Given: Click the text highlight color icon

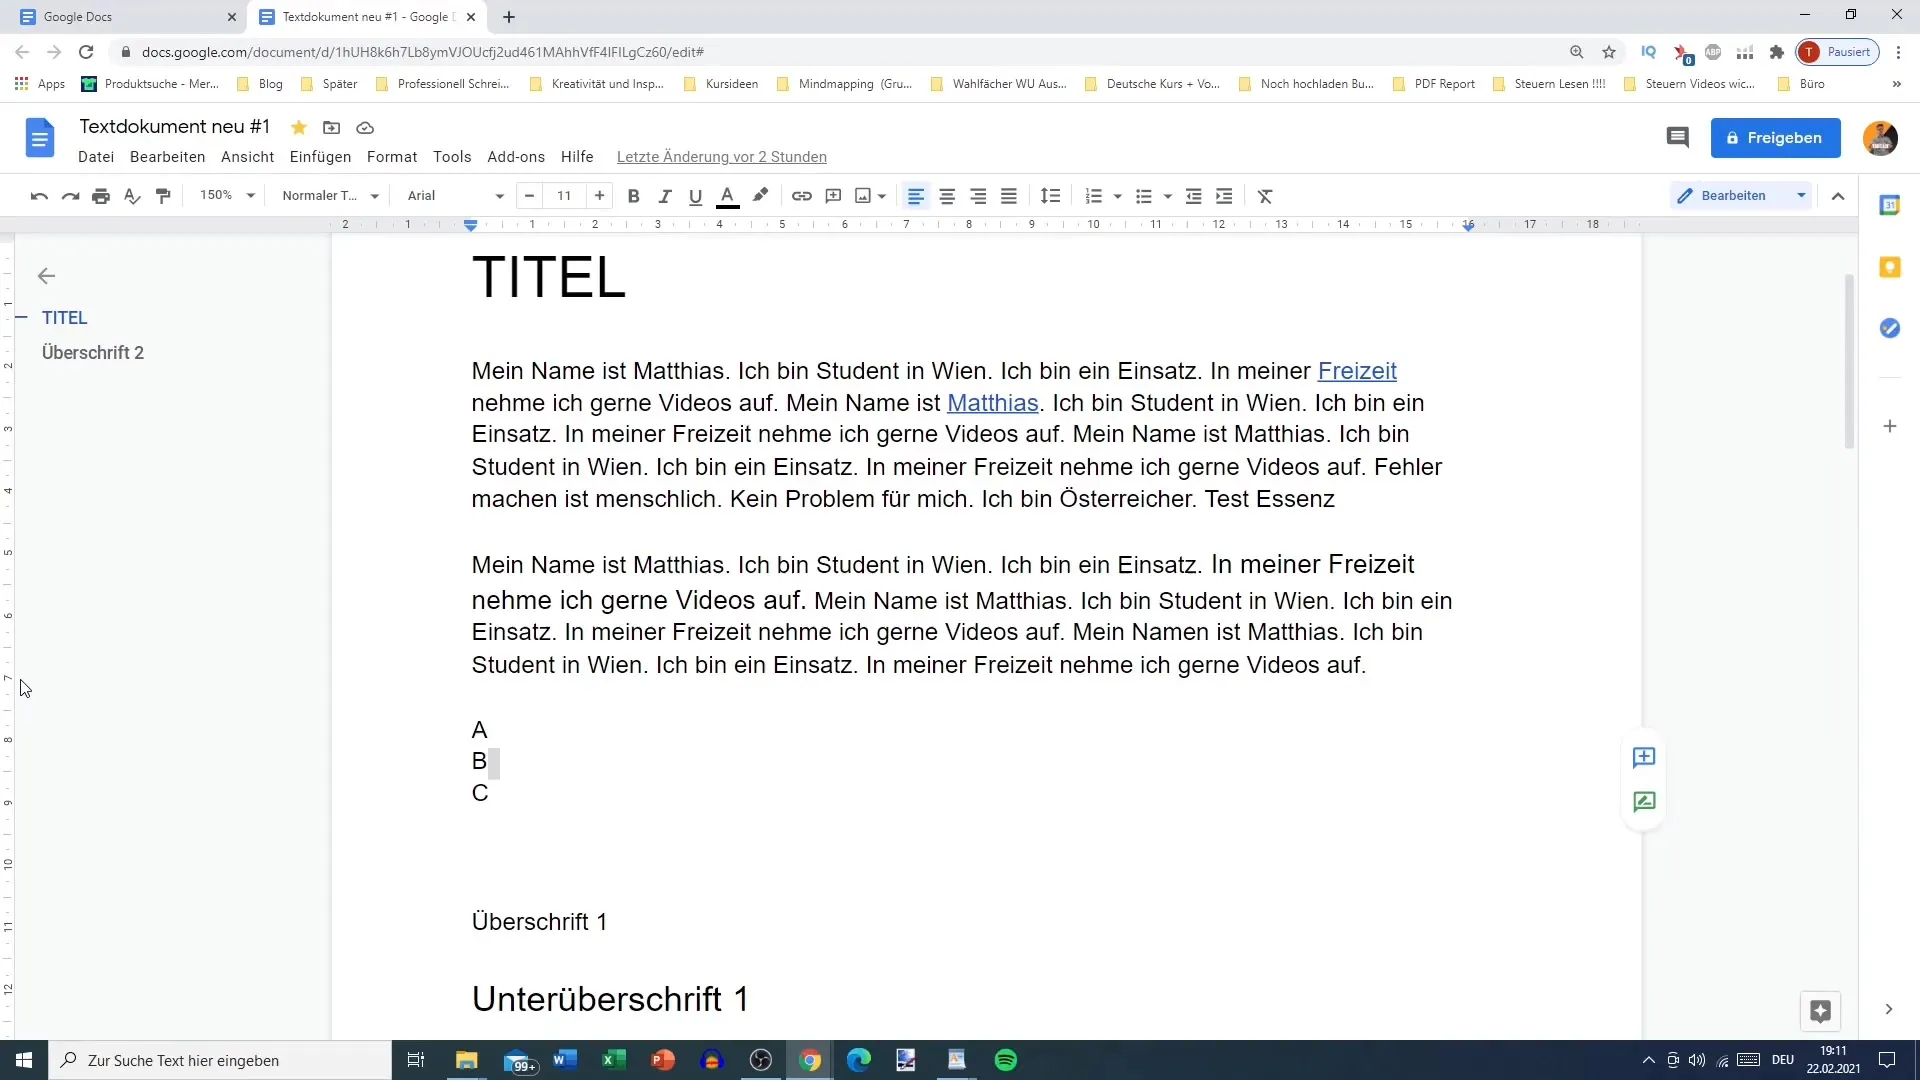Looking at the screenshot, I should pyautogui.click(x=760, y=195).
